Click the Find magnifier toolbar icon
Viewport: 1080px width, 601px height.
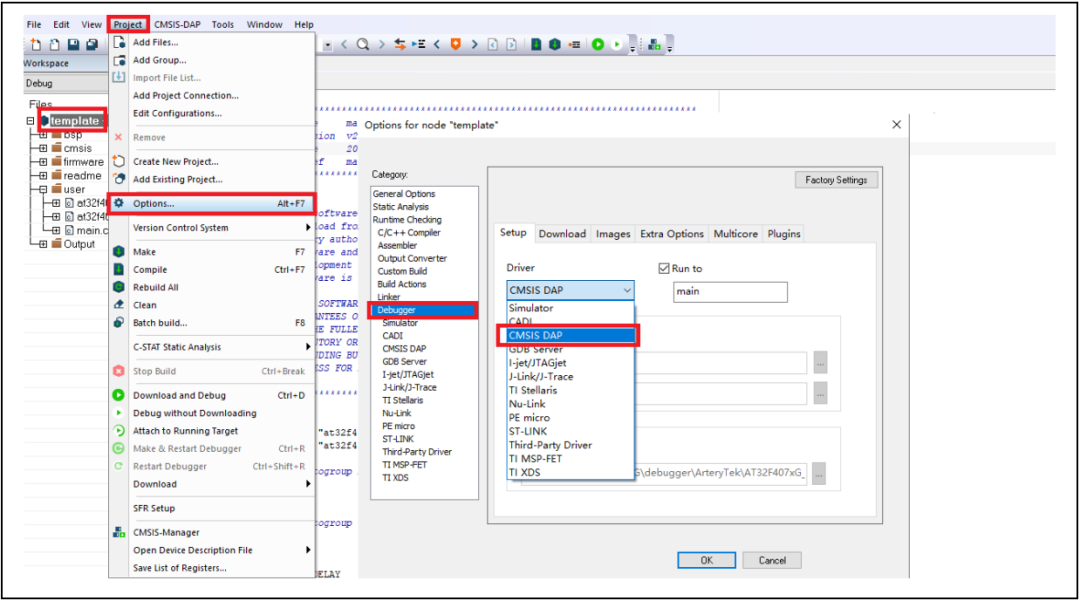(x=363, y=45)
